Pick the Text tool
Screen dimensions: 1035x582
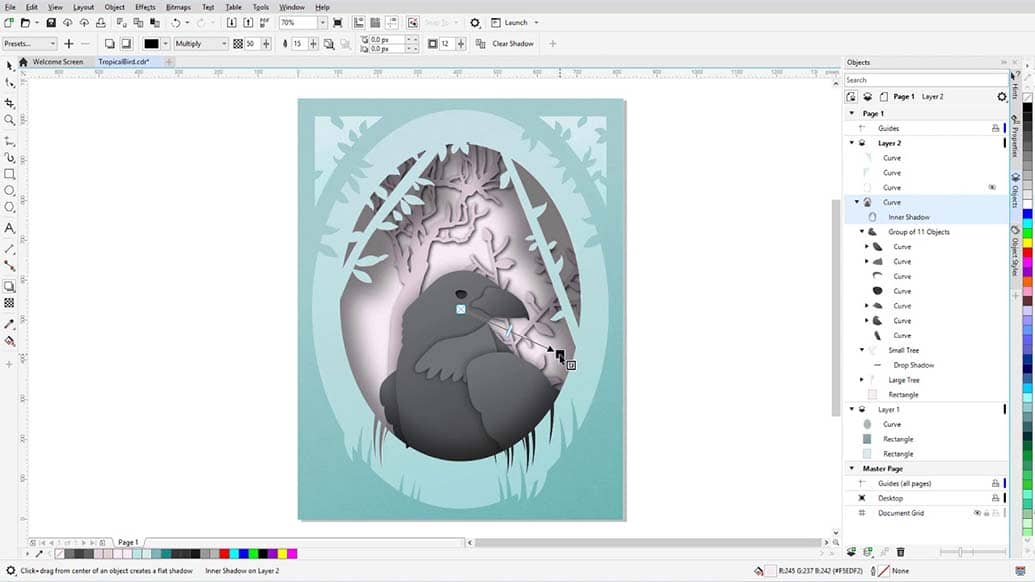point(10,228)
